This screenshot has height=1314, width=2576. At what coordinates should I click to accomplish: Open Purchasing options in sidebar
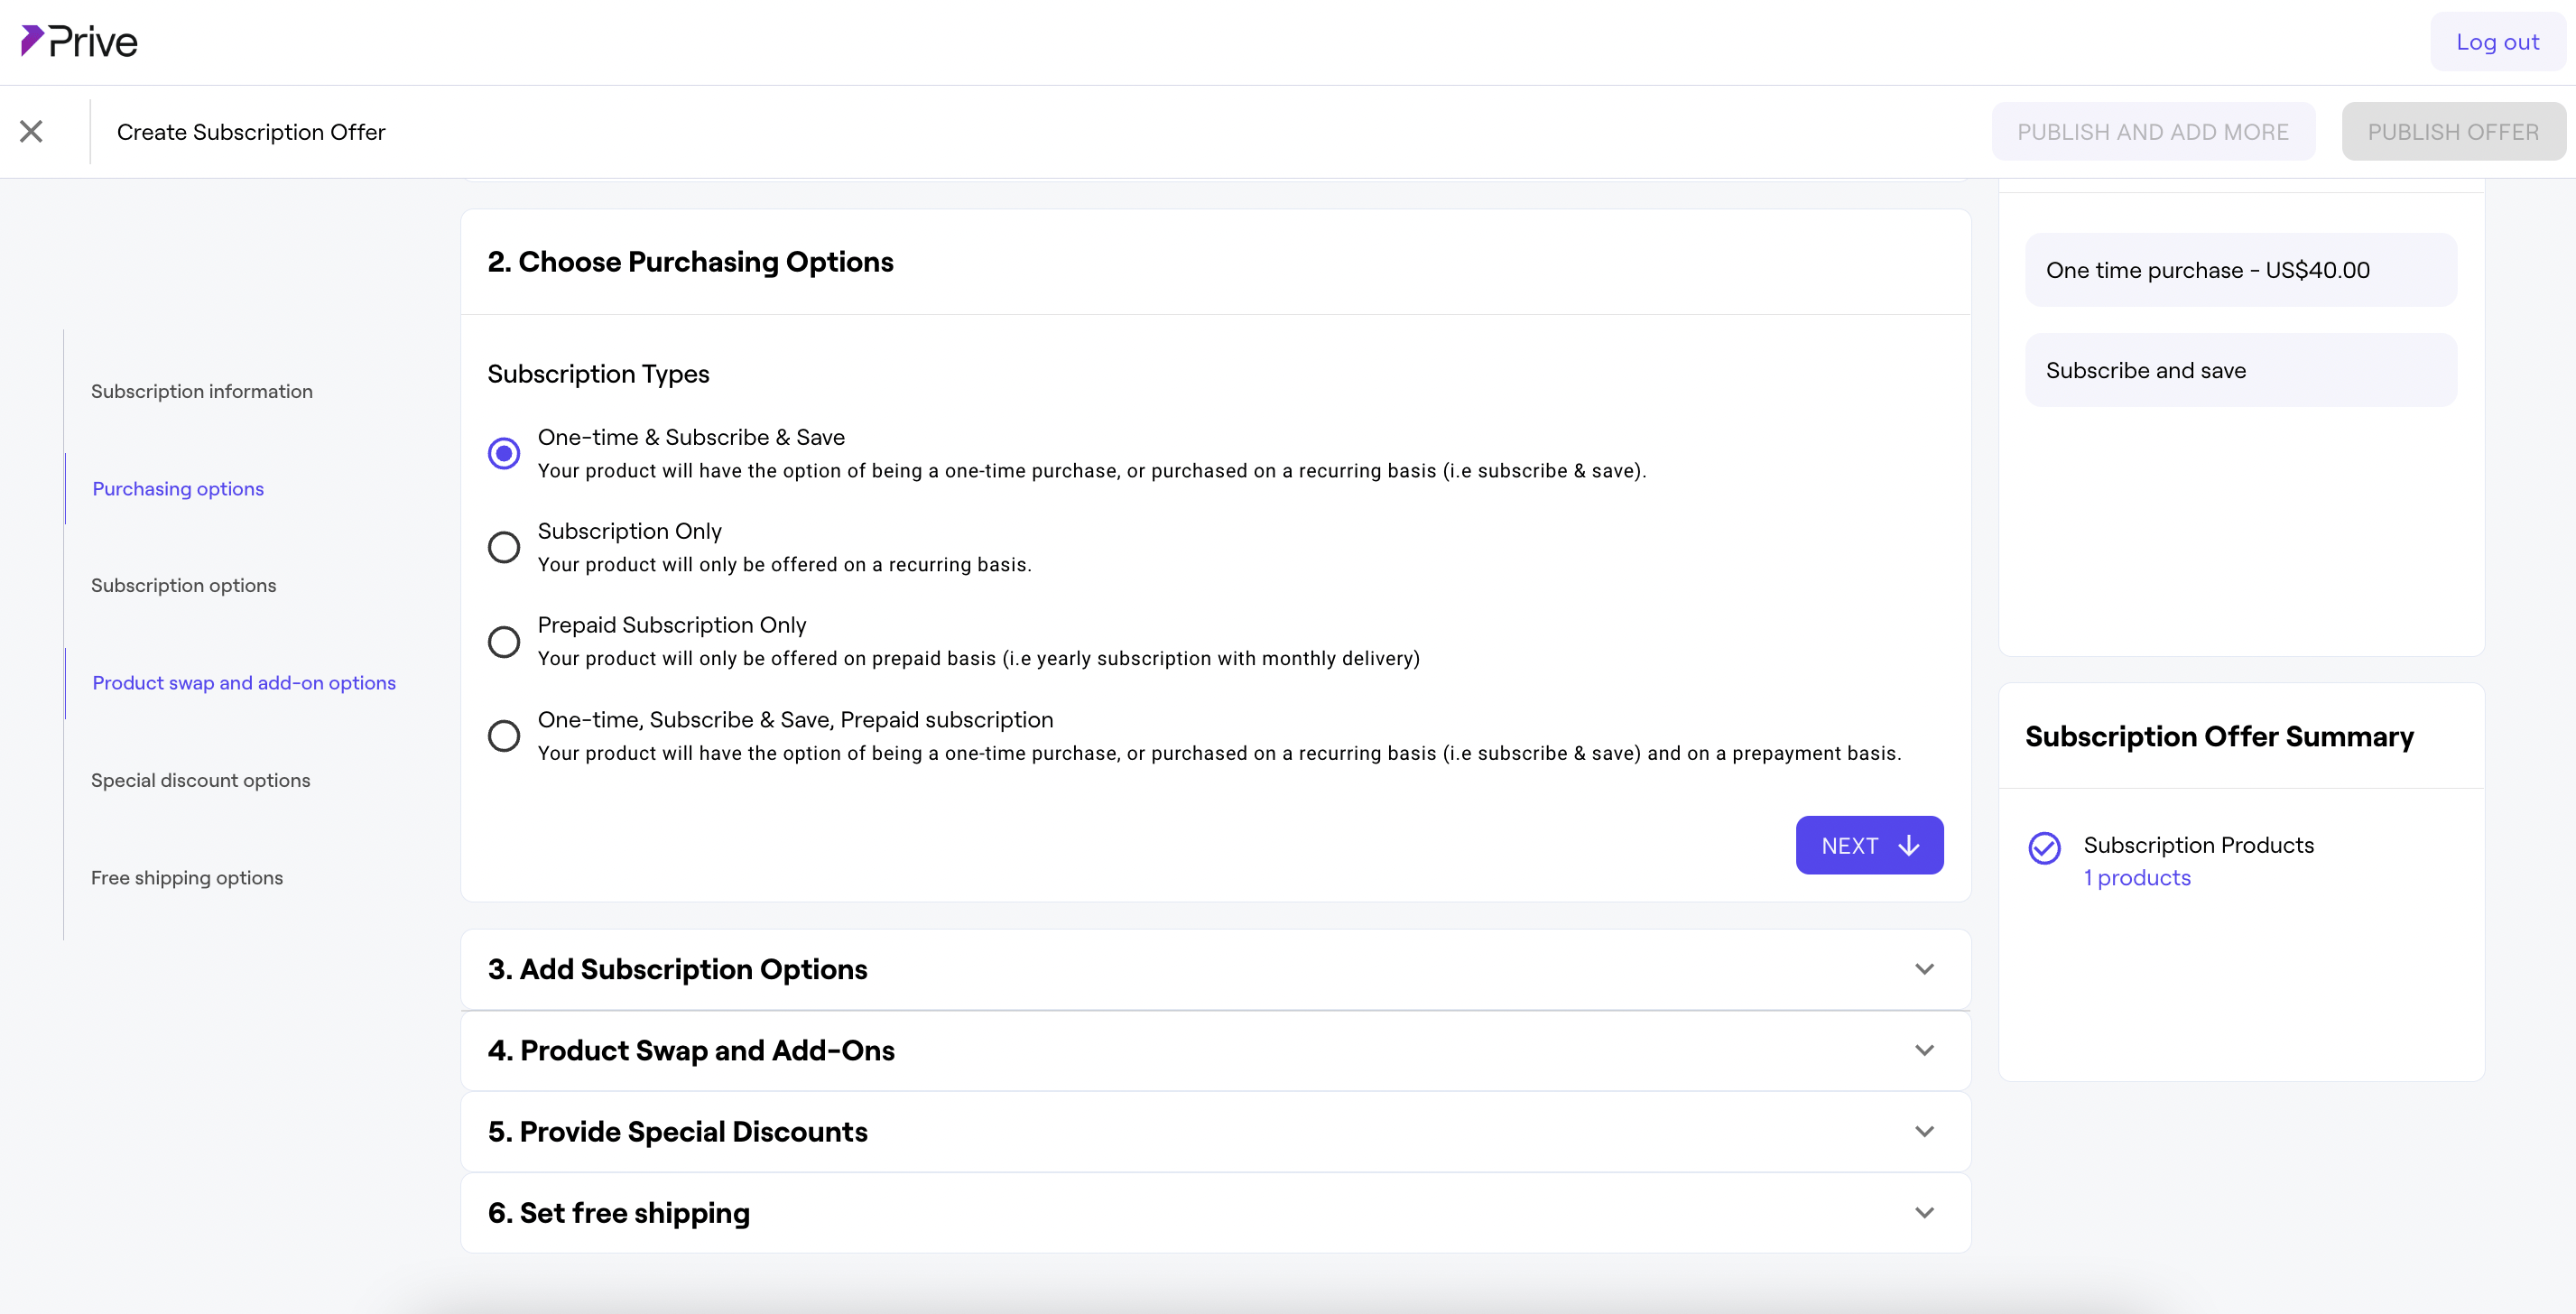pyautogui.click(x=178, y=488)
